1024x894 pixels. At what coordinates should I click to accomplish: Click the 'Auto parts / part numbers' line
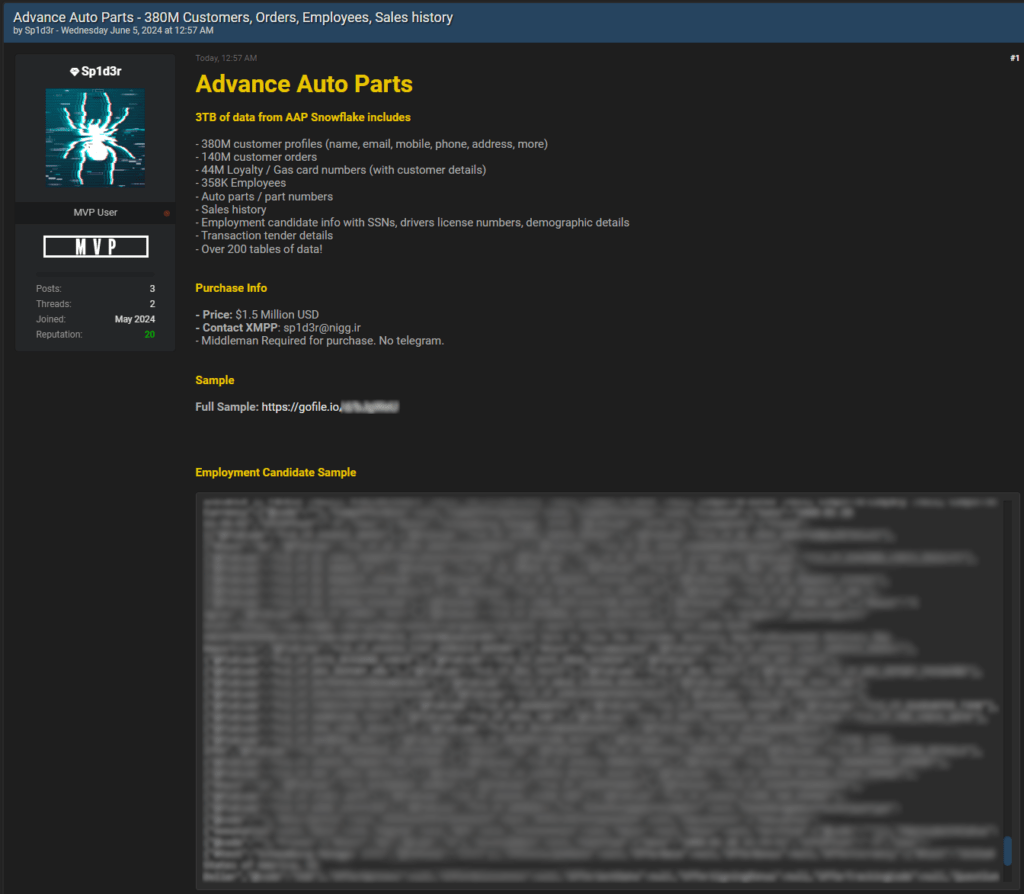pyautogui.click(x=264, y=197)
